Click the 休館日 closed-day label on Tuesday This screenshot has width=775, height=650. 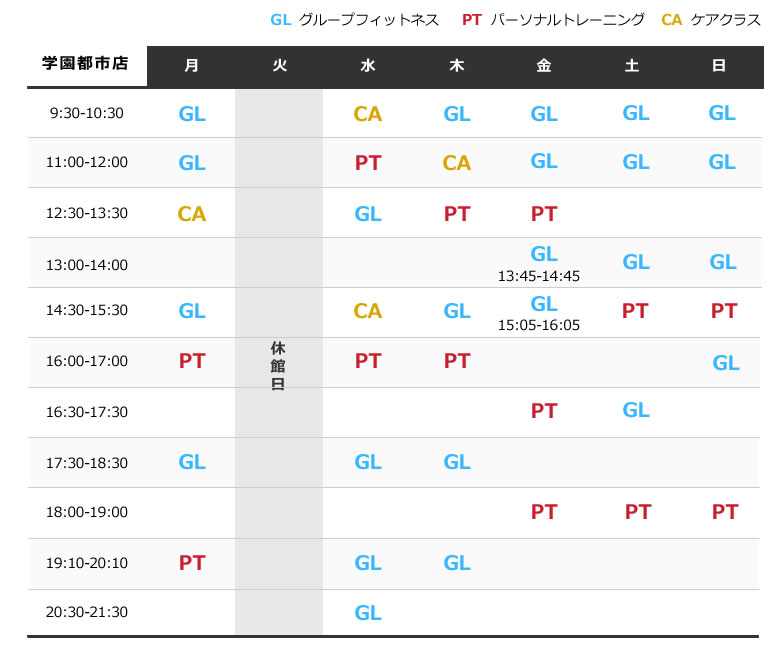pos(278,365)
